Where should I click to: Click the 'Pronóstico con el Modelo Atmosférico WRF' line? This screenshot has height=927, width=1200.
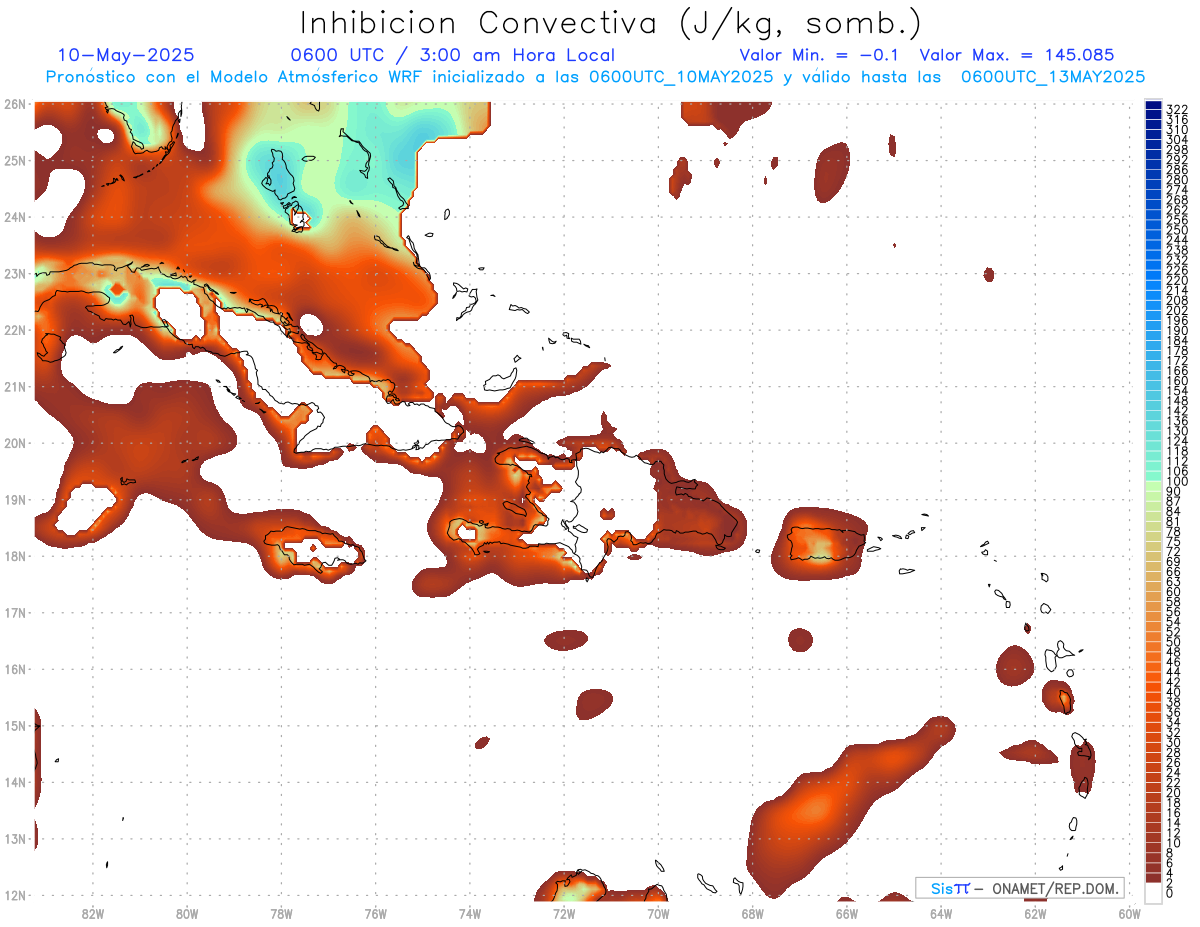pos(595,76)
